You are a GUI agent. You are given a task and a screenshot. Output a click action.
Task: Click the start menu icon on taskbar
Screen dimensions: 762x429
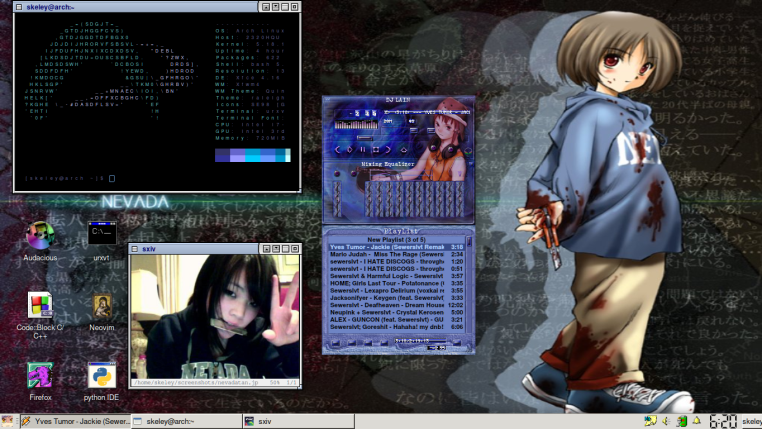[x=7, y=421]
